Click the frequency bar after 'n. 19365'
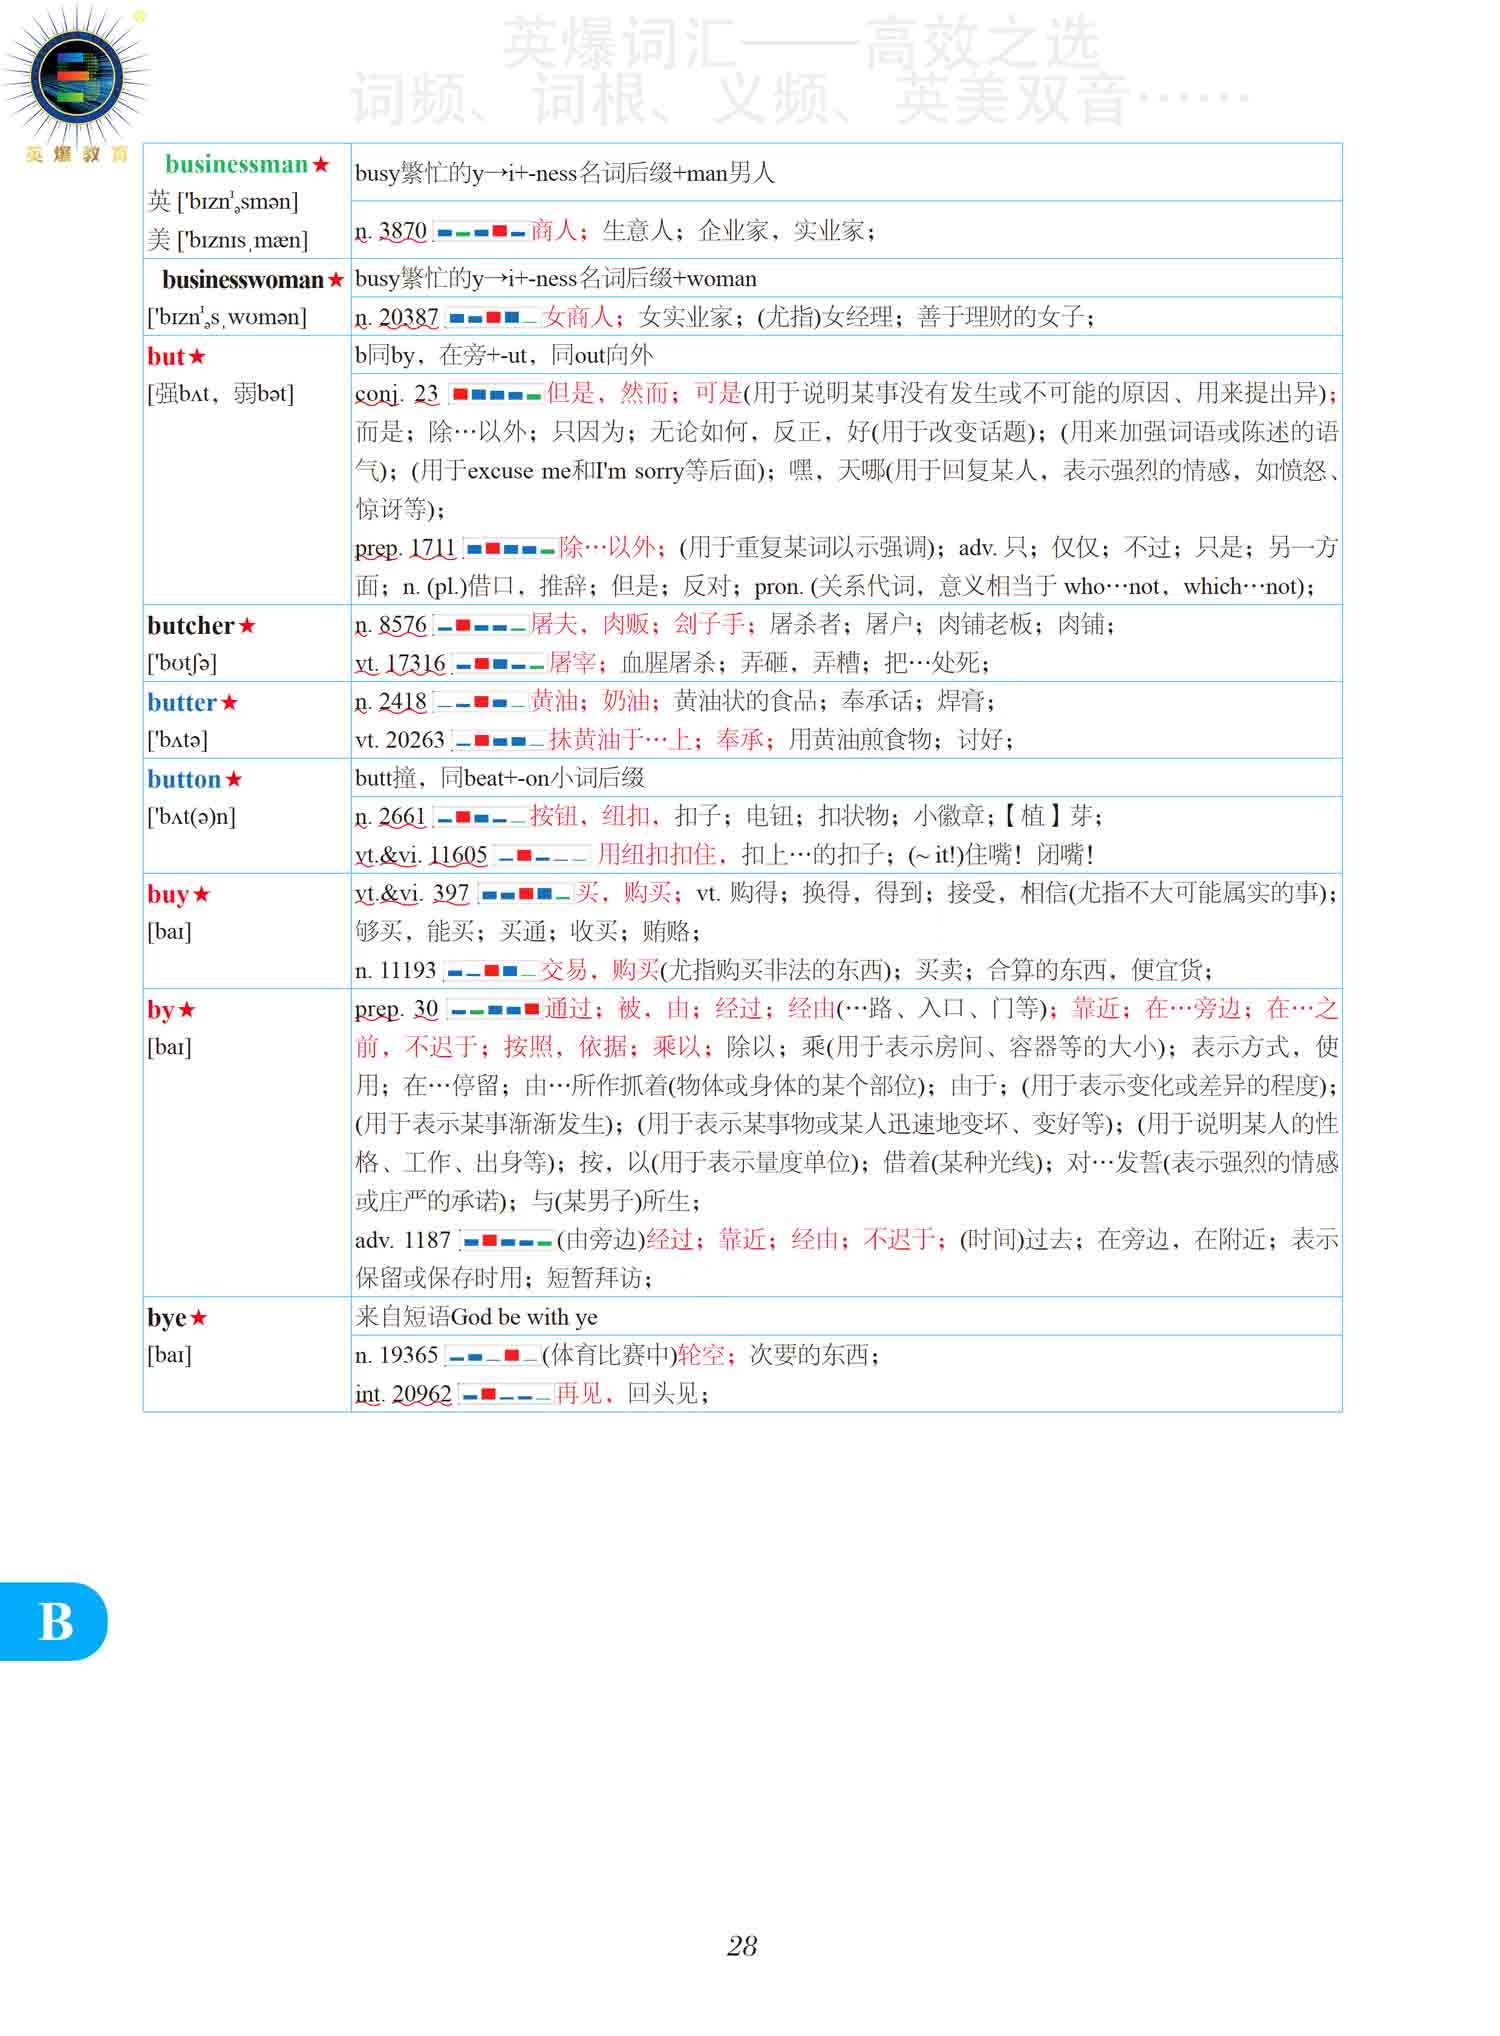Screen dimensions: 1500x2036 492,1356
